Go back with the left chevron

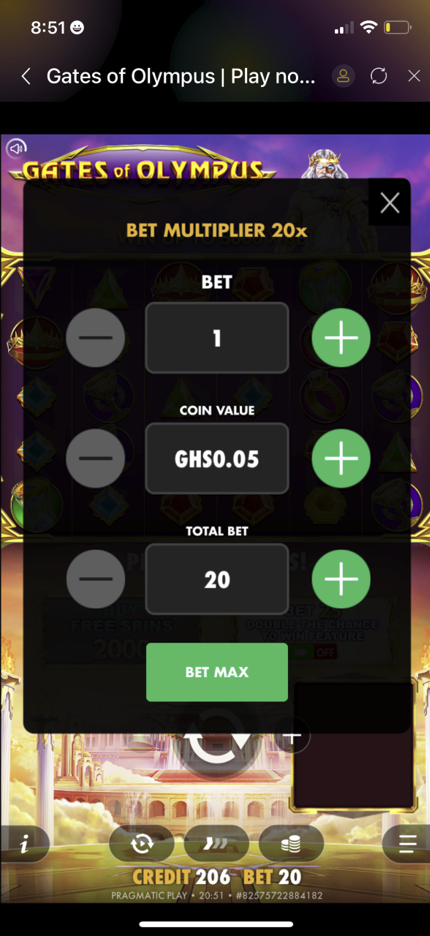(x=26, y=76)
